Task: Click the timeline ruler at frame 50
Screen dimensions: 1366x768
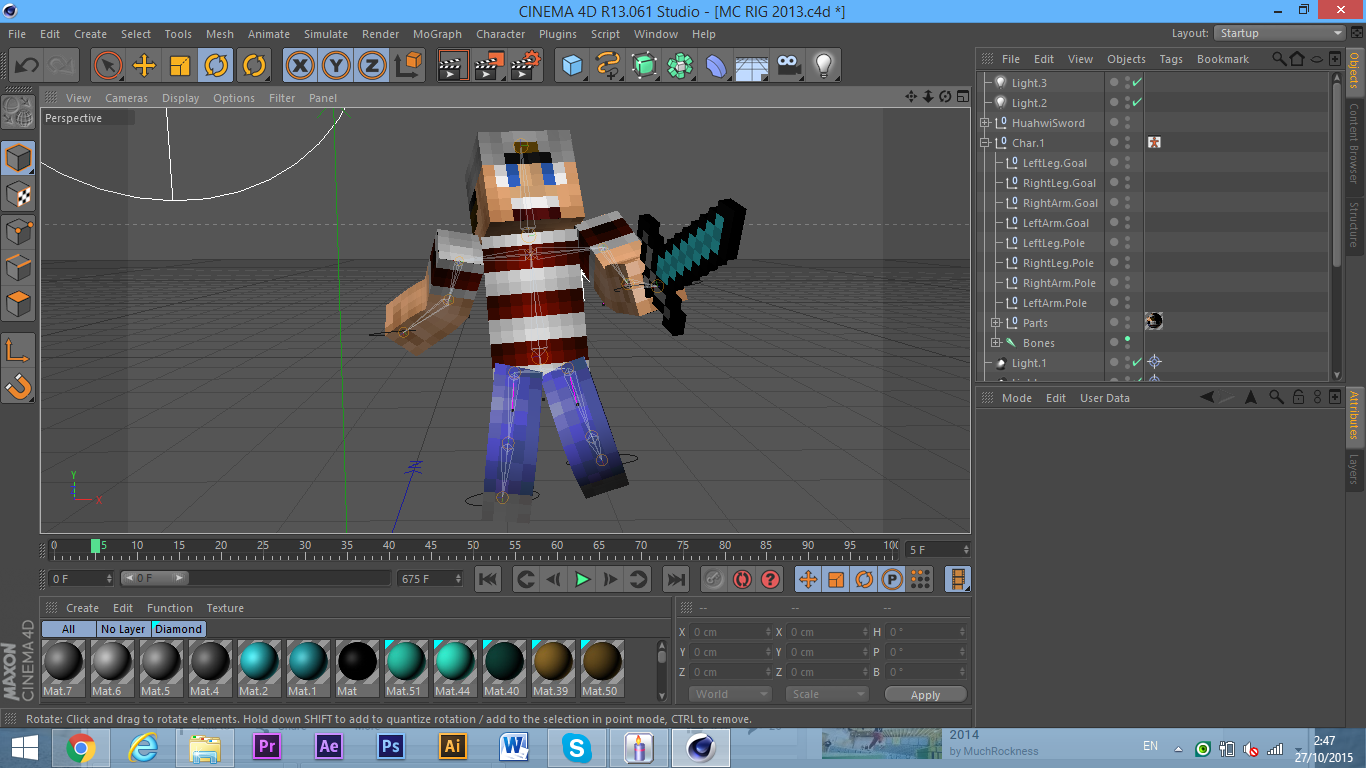Action: click(473, 546)
